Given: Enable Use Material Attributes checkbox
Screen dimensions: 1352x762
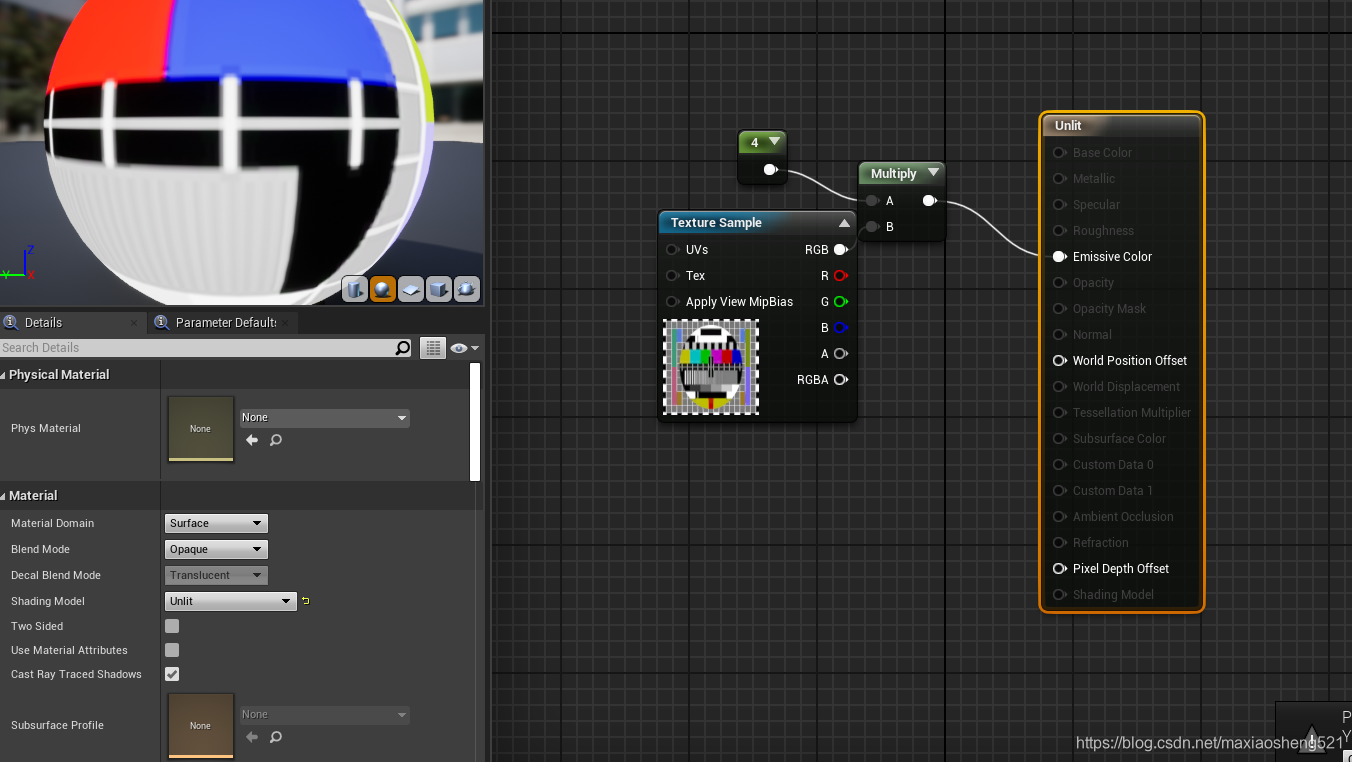Looking at the screenshot, I should coord(172,650).
